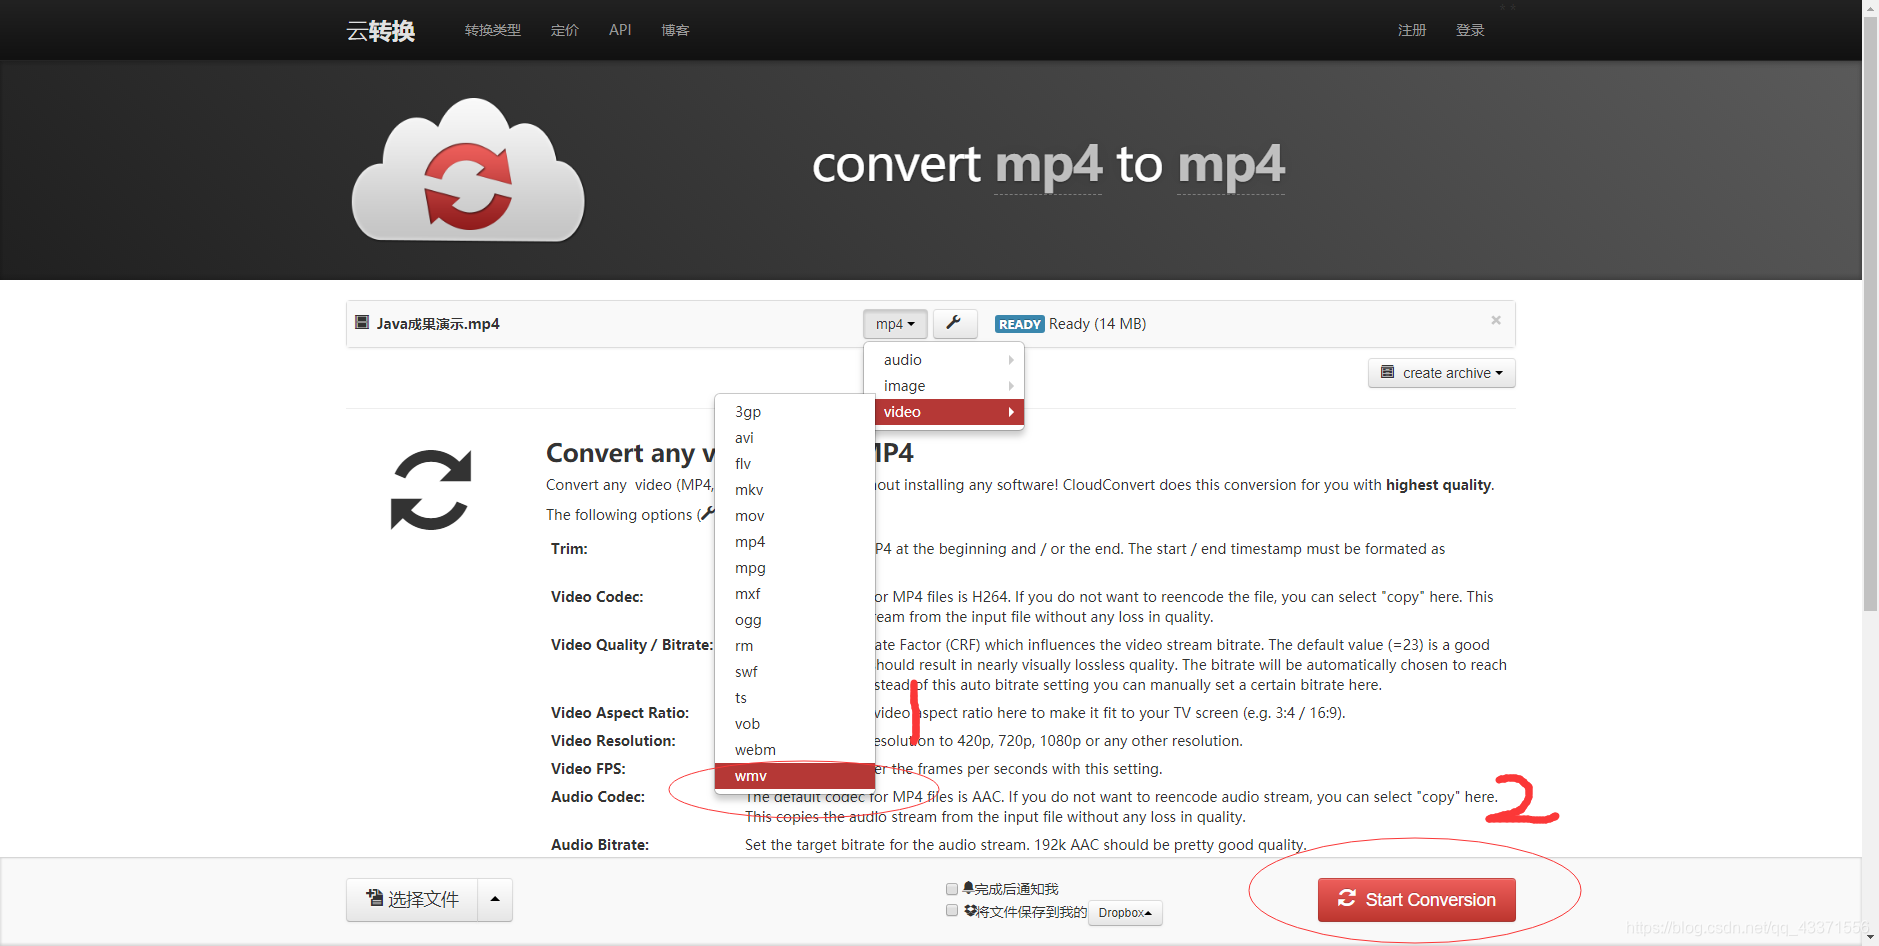The width and height of the screenshot is (1879, 946).
Task: Expand the image submenu
Action: tap(944, 386)
